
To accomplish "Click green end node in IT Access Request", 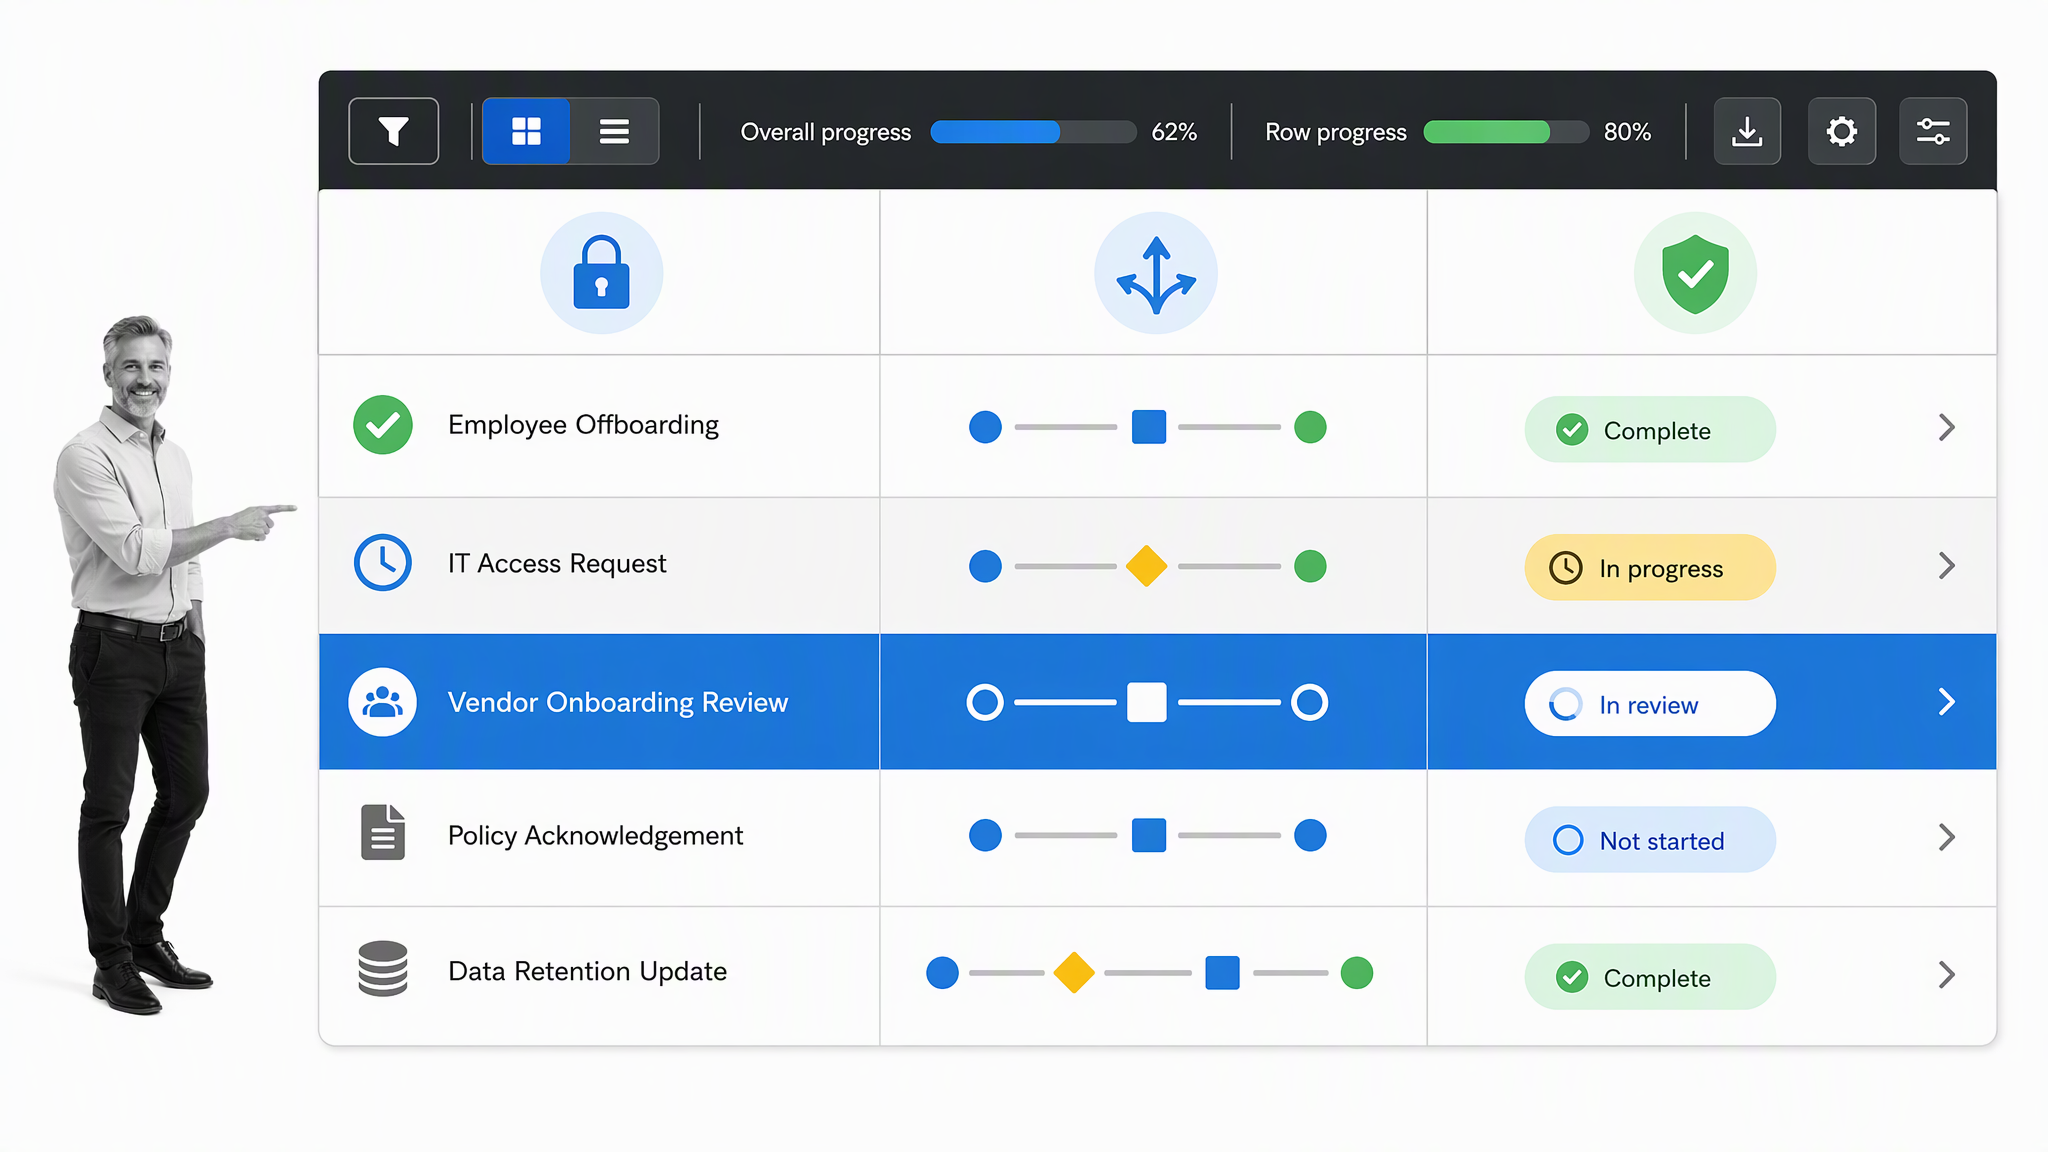I will [x=1310, y=566].
